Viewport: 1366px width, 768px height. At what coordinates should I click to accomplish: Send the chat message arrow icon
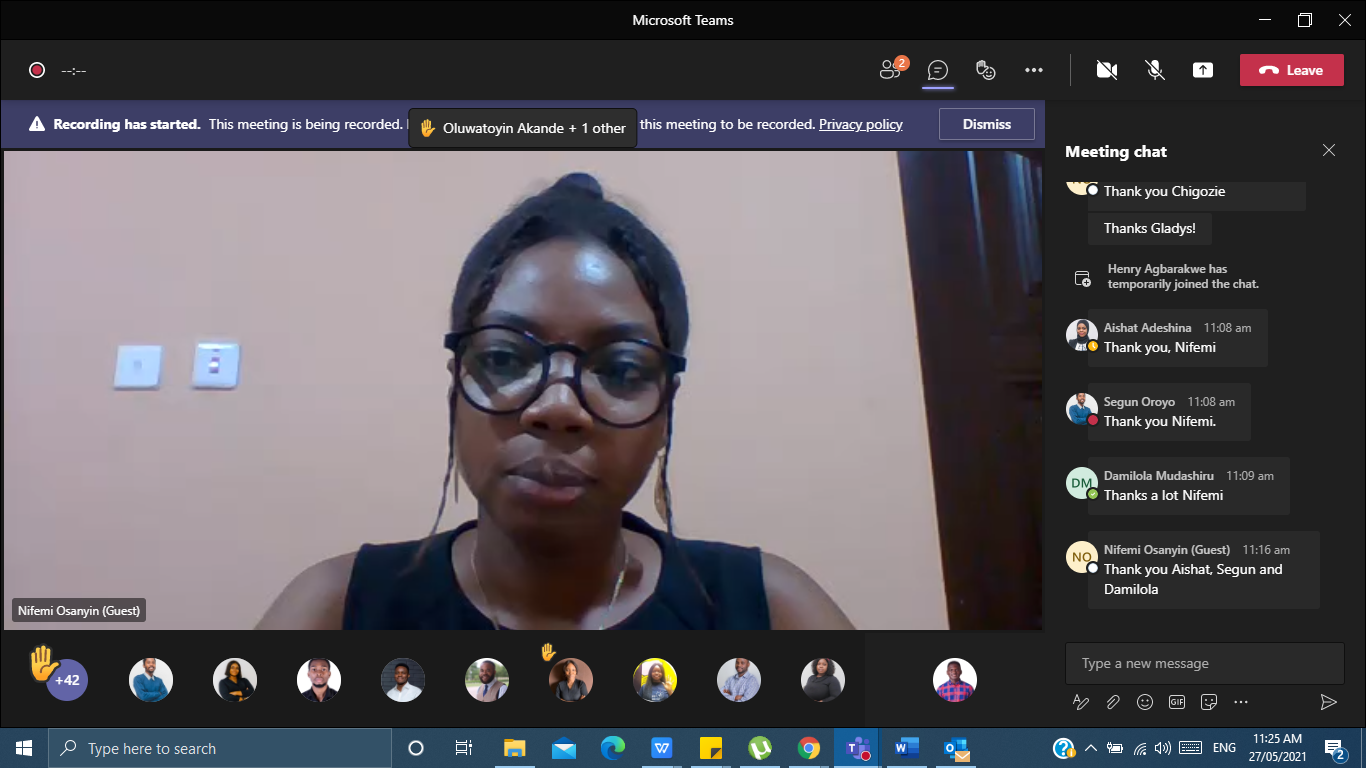(1328, 702)
